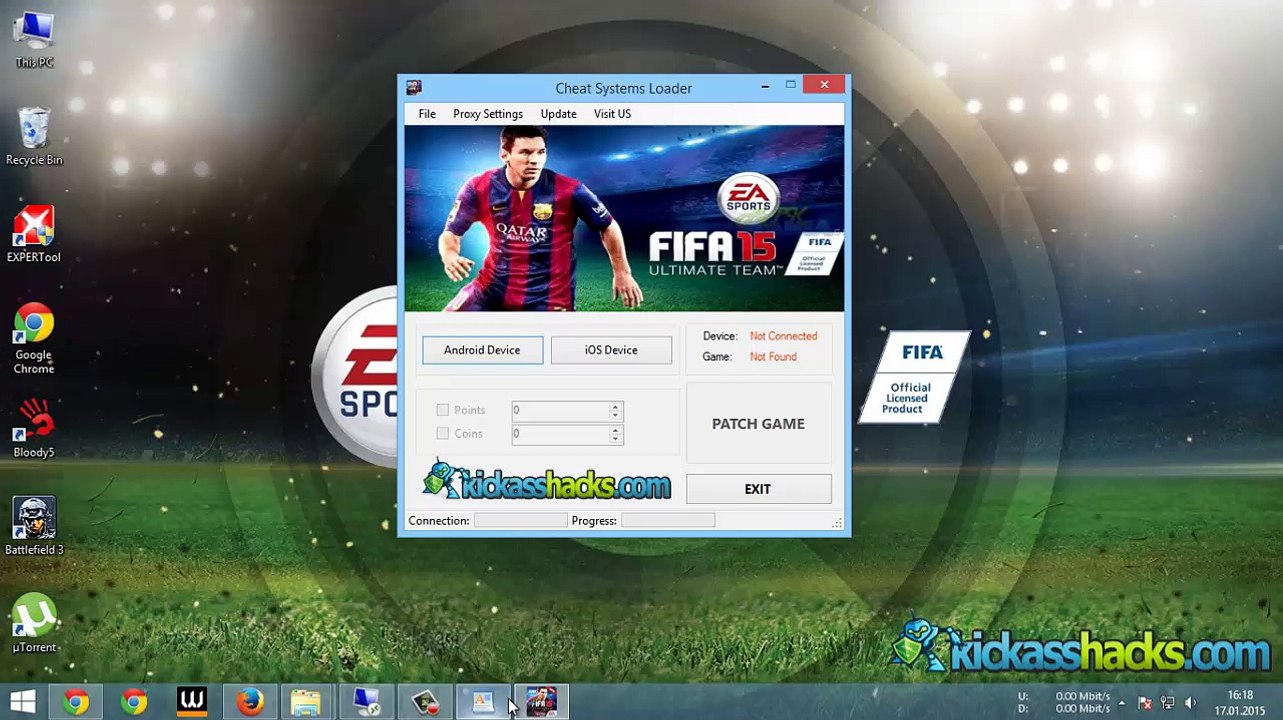Increase the Coins value with up arrow
The image size is (1283, 720).
[616, 429]
